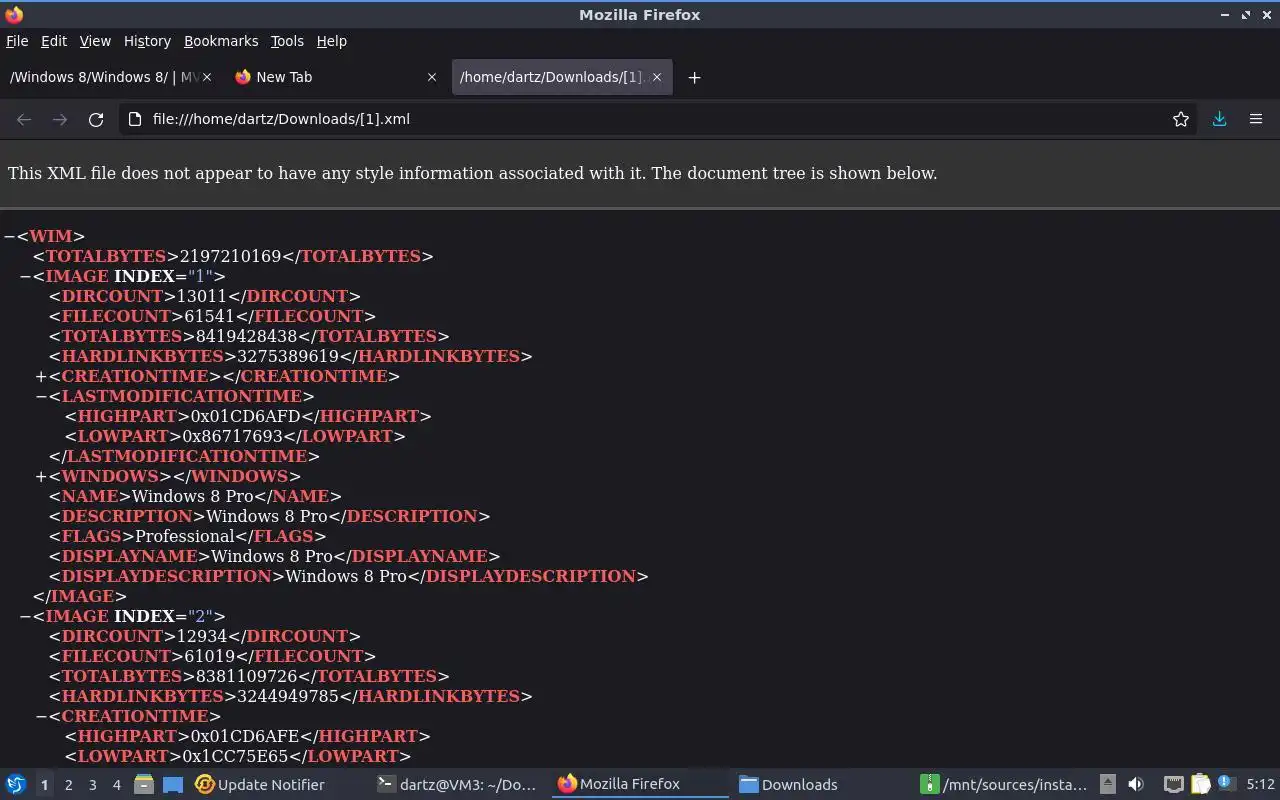Close the [1].xml tab

coord(657,77)
